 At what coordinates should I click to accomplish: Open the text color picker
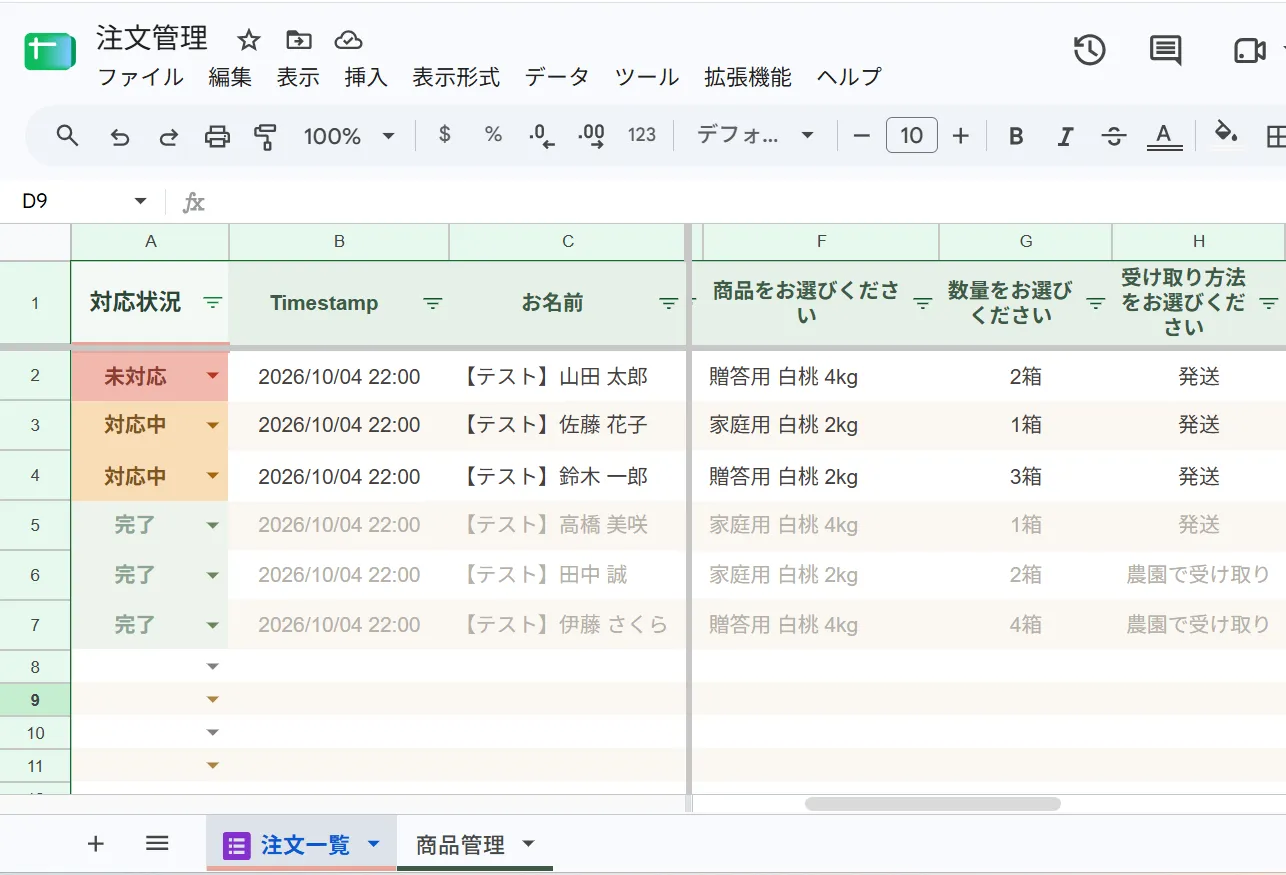tap(1163, 136)
